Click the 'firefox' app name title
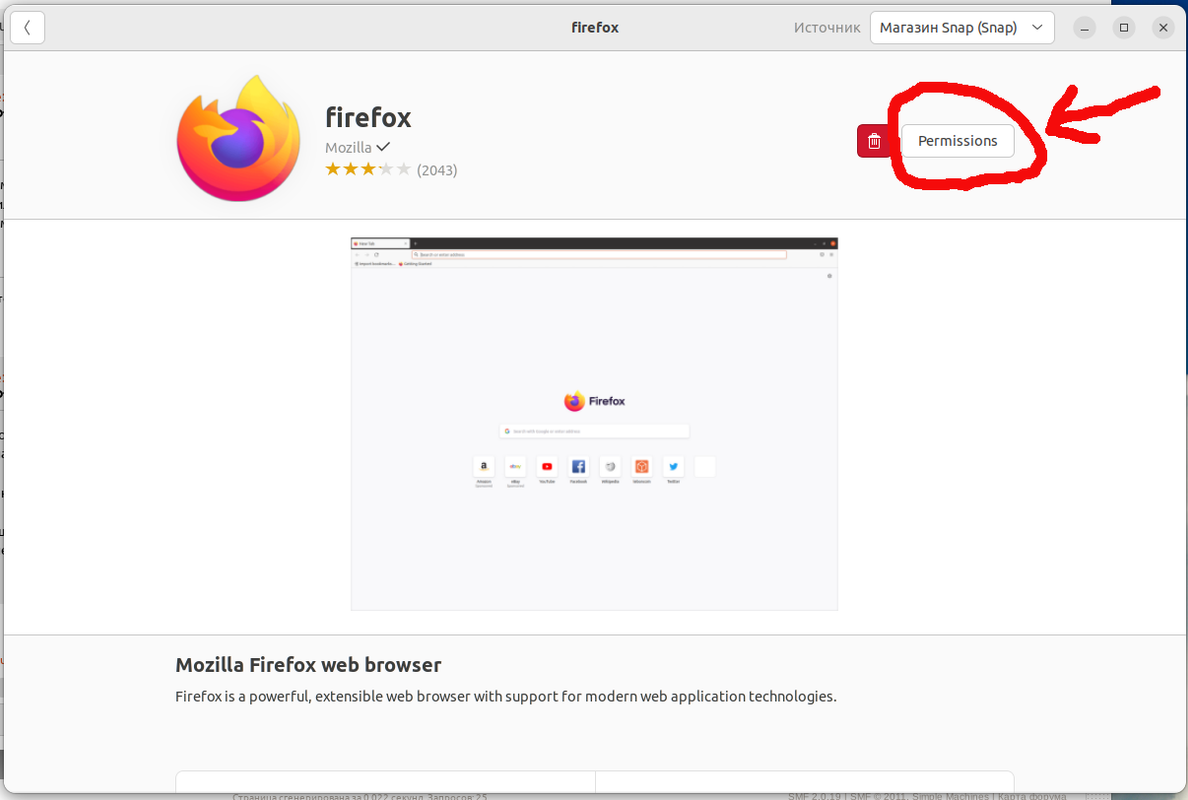1188x800 pixels. (x=368, y=117)
